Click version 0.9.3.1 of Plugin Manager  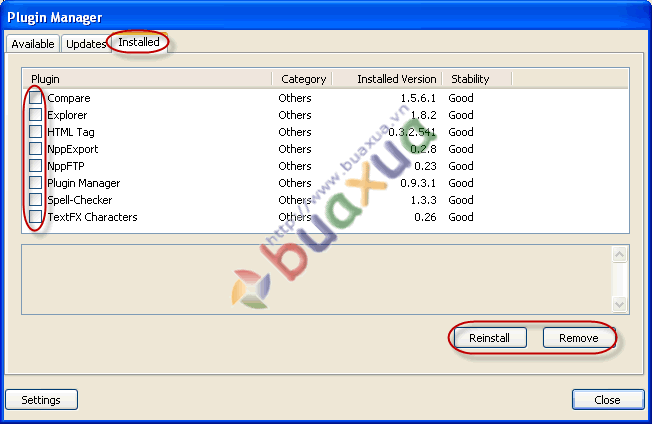coord(418,183)
